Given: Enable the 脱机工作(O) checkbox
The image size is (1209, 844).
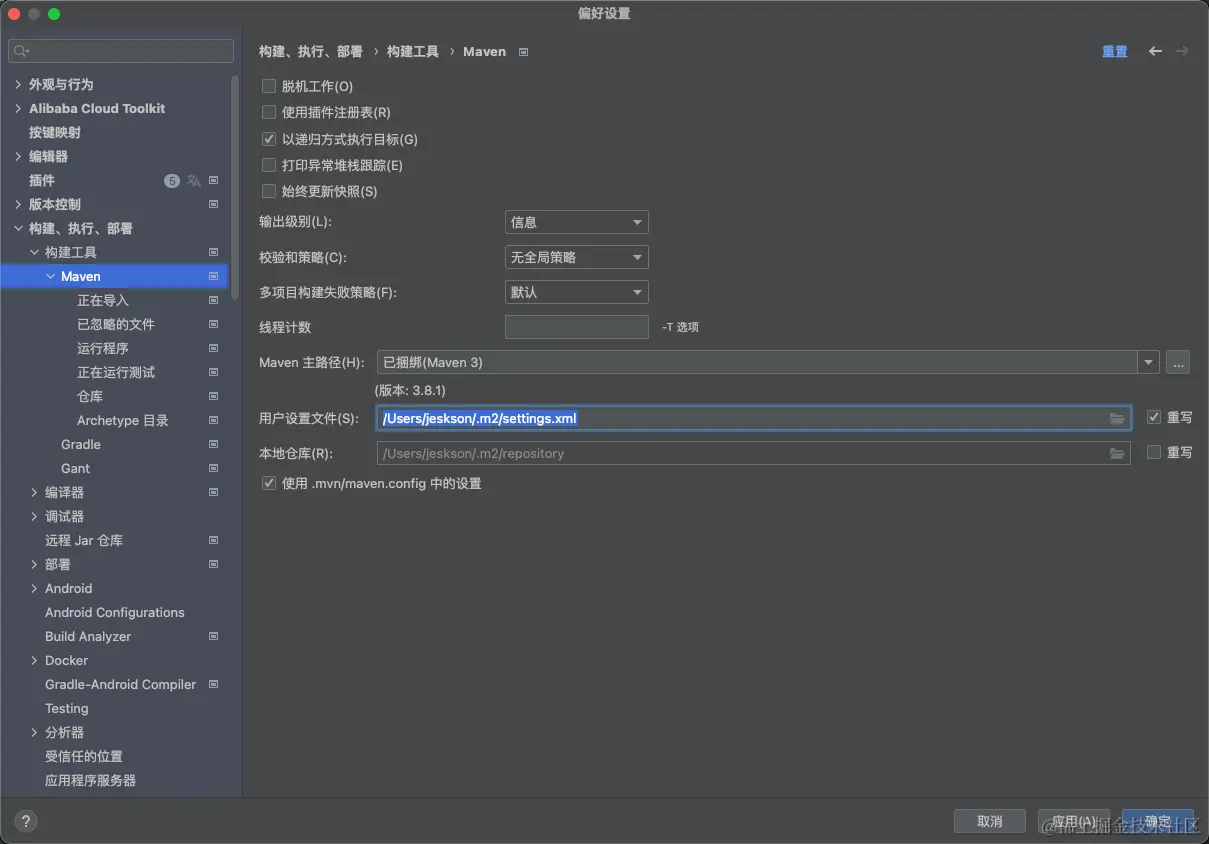Looking at the screenshot, I should click(268, 87).
